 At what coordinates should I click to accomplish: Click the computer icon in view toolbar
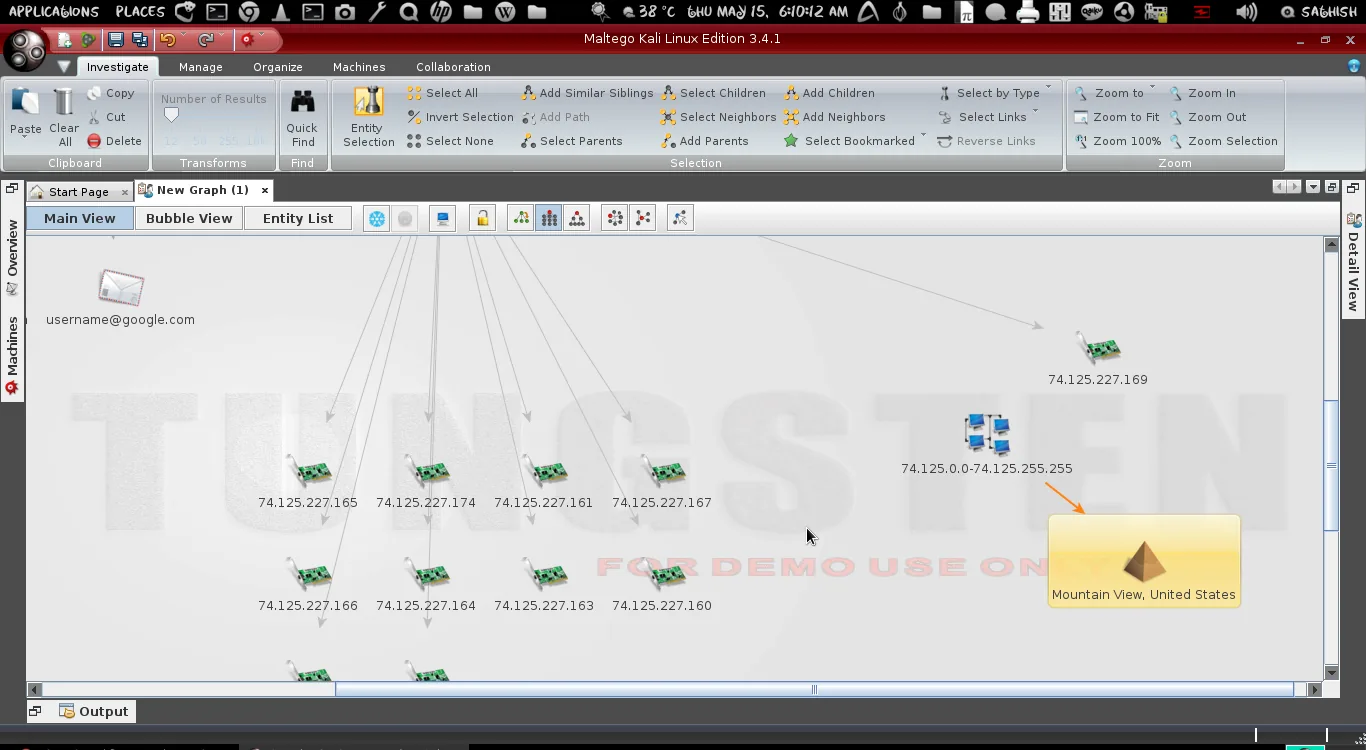point(442,218)
